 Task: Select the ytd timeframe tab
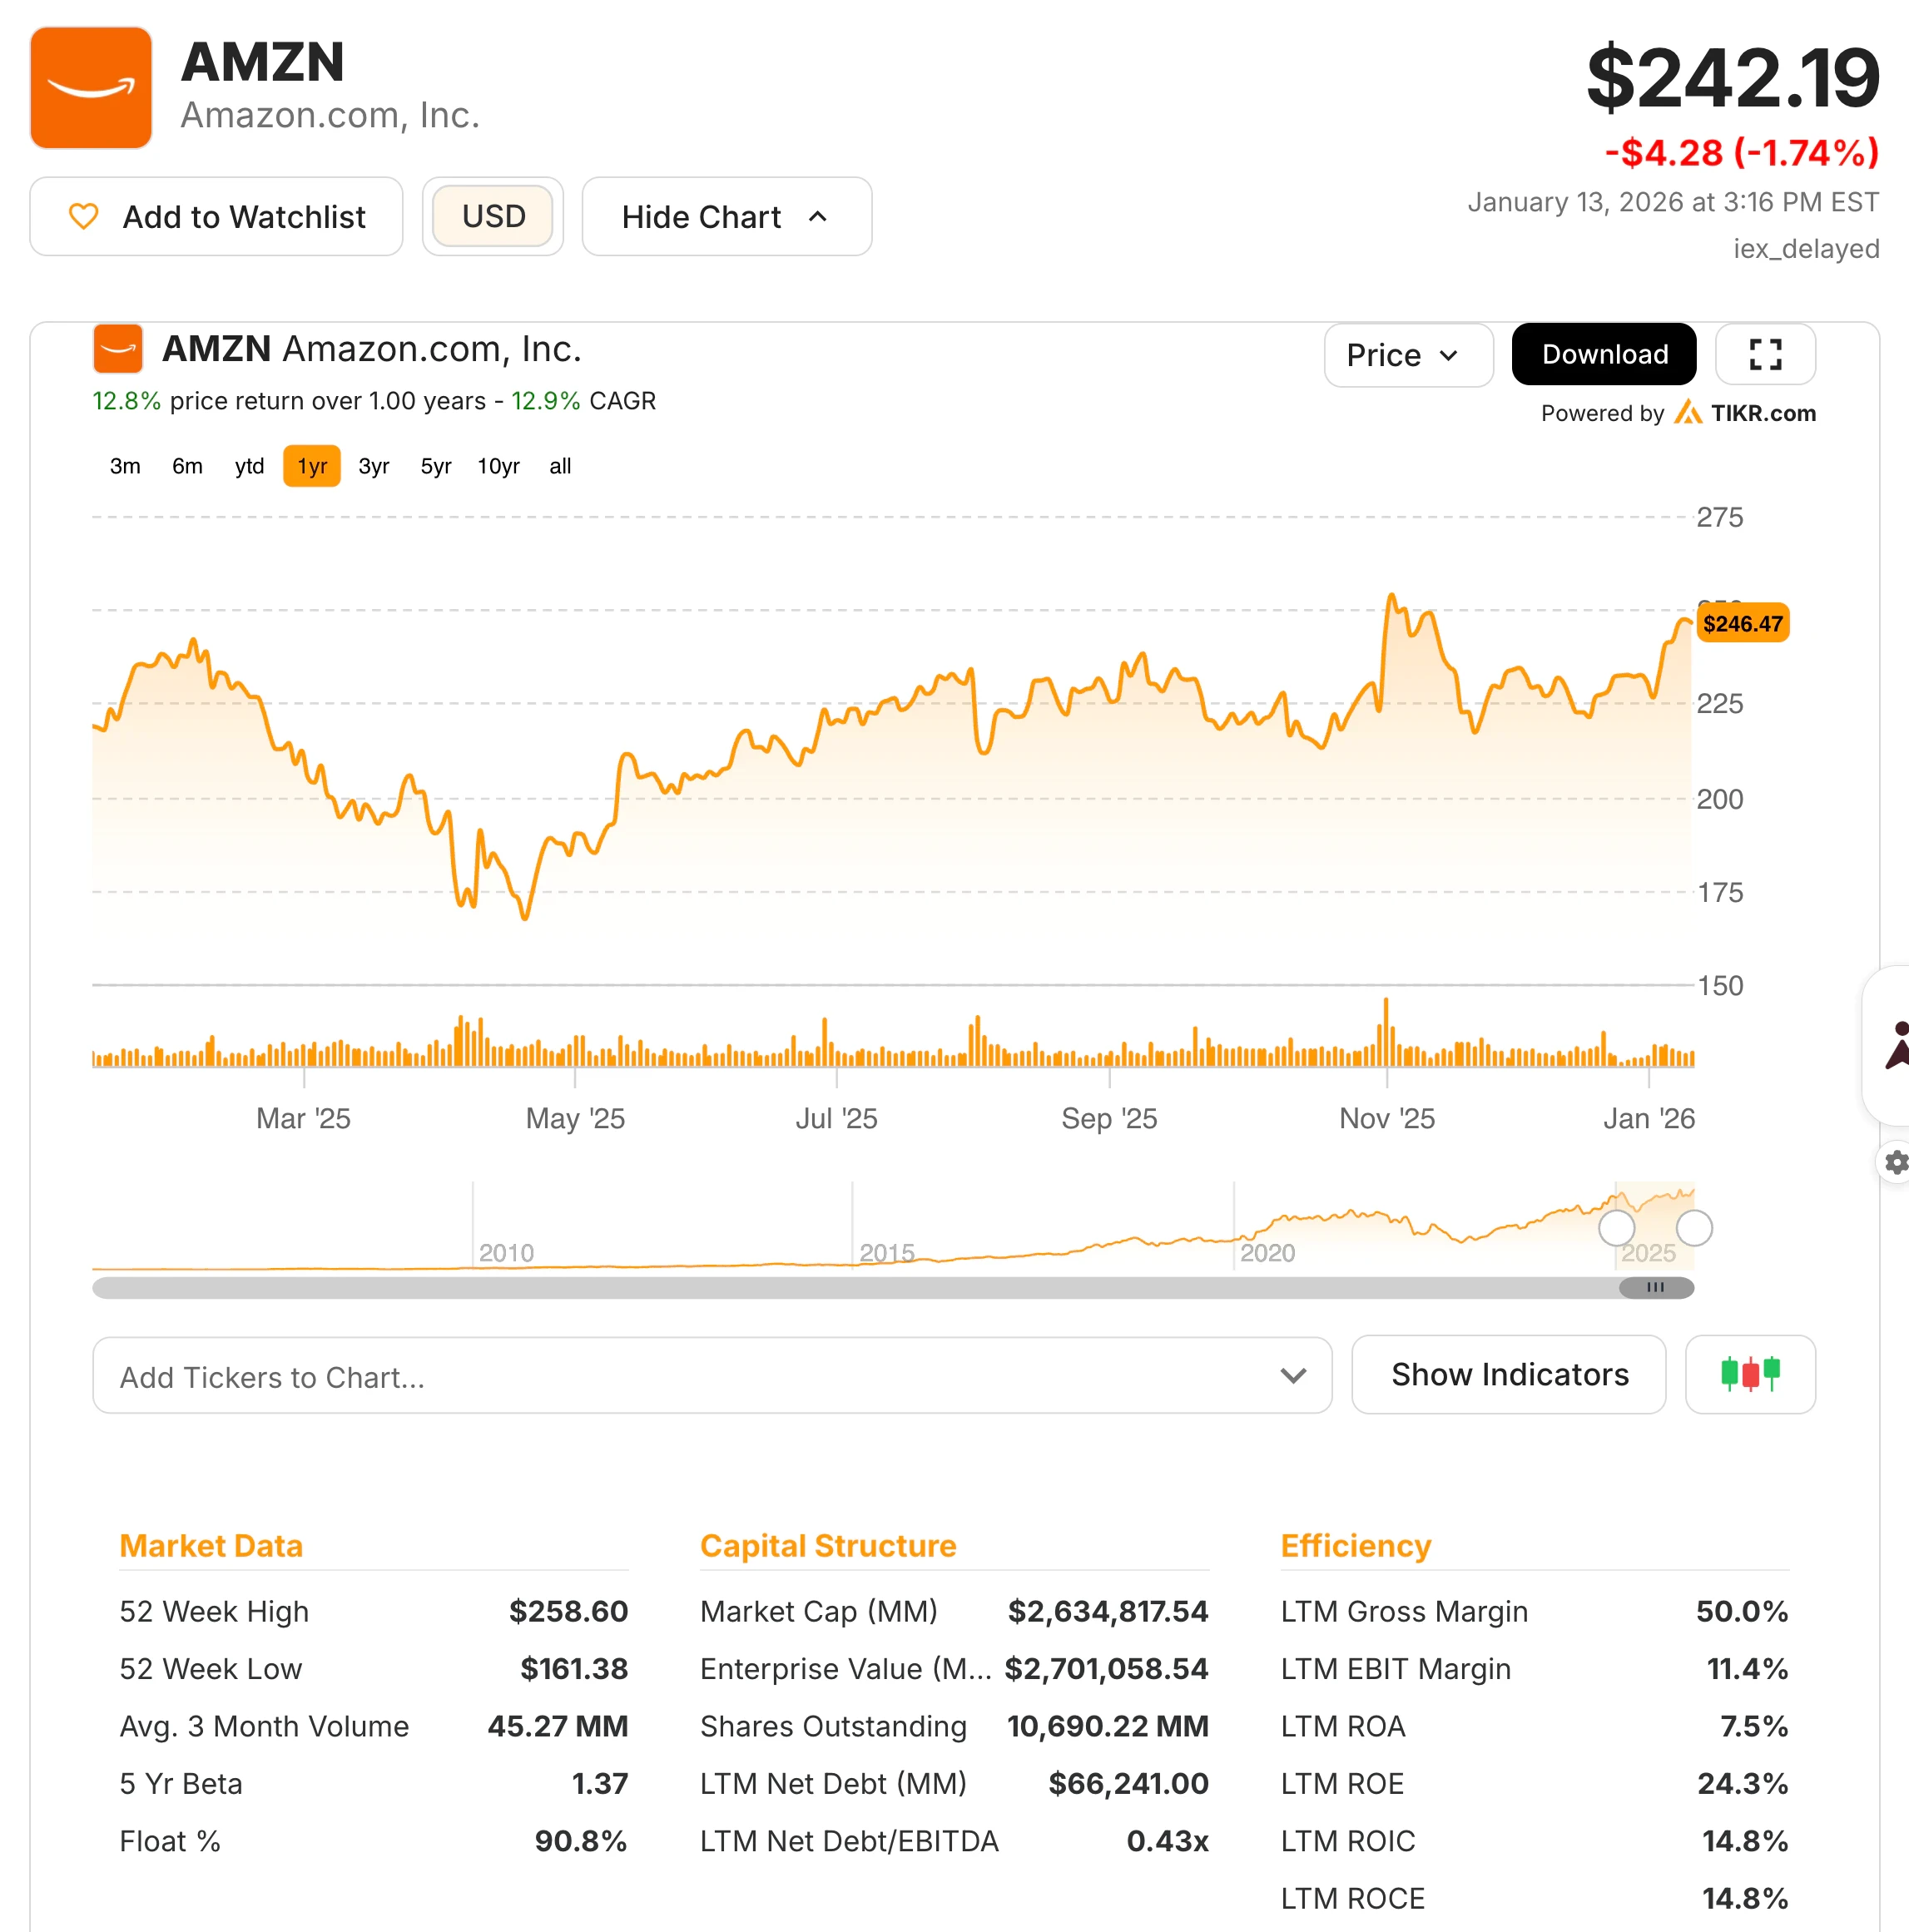click(248, 465)
